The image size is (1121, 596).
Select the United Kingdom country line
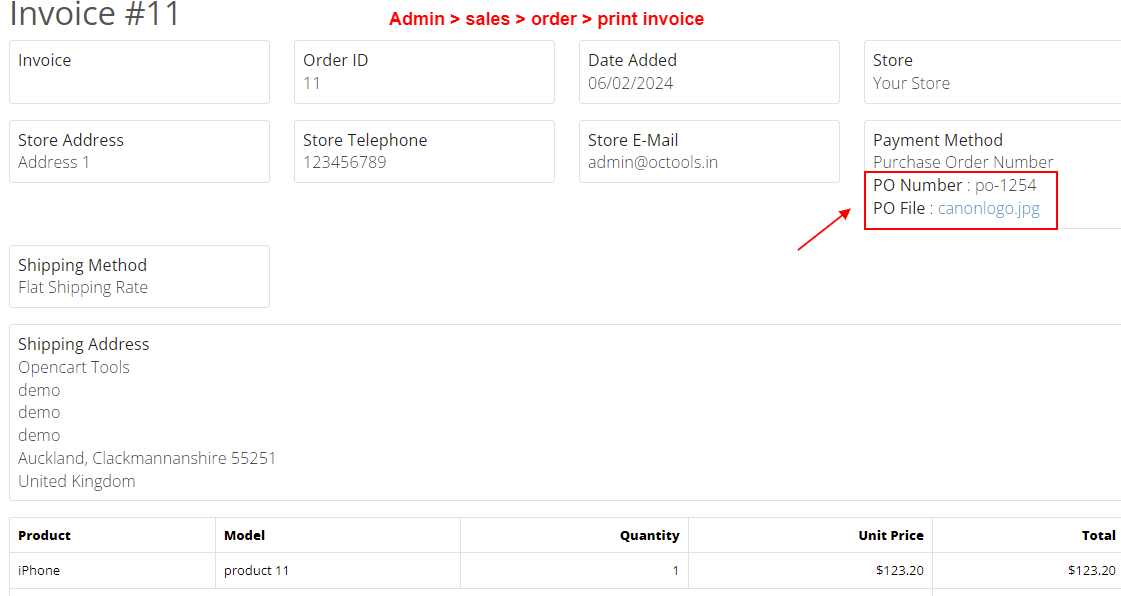point(76,482)
